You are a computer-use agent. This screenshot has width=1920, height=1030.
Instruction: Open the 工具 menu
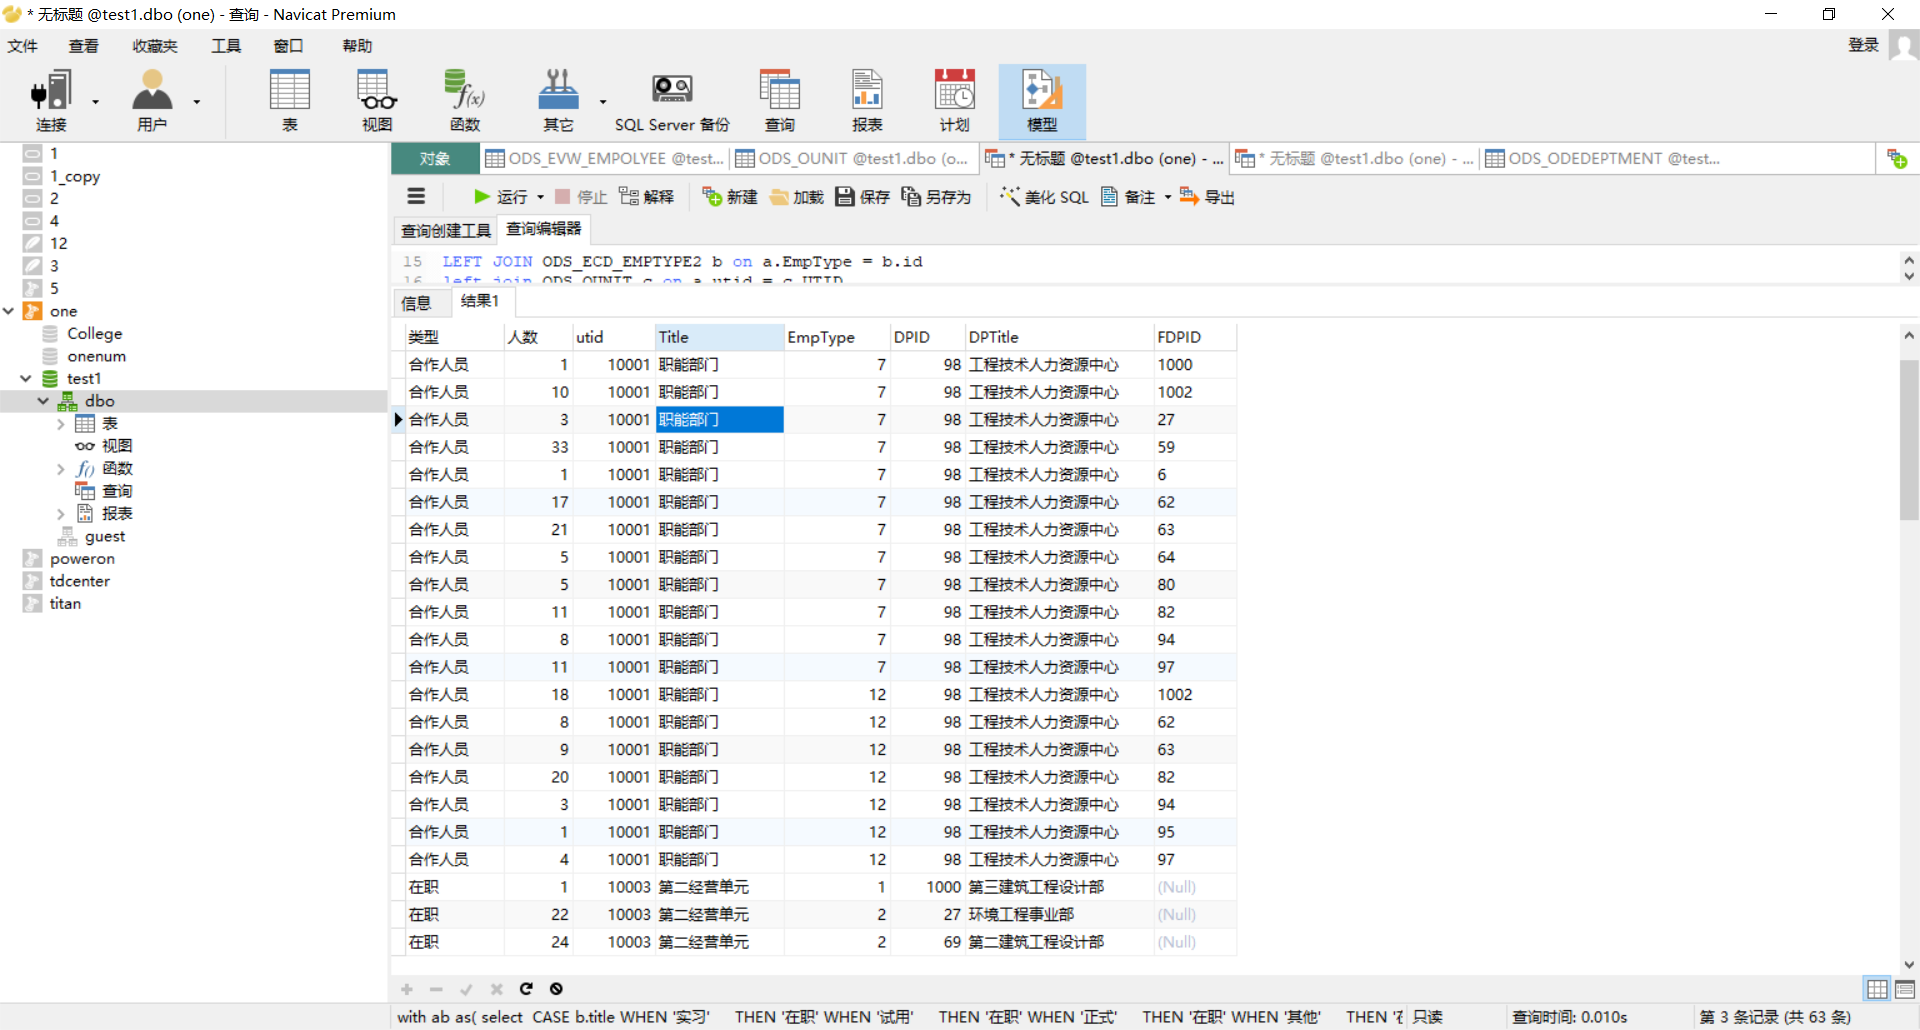tap(226, 46)
